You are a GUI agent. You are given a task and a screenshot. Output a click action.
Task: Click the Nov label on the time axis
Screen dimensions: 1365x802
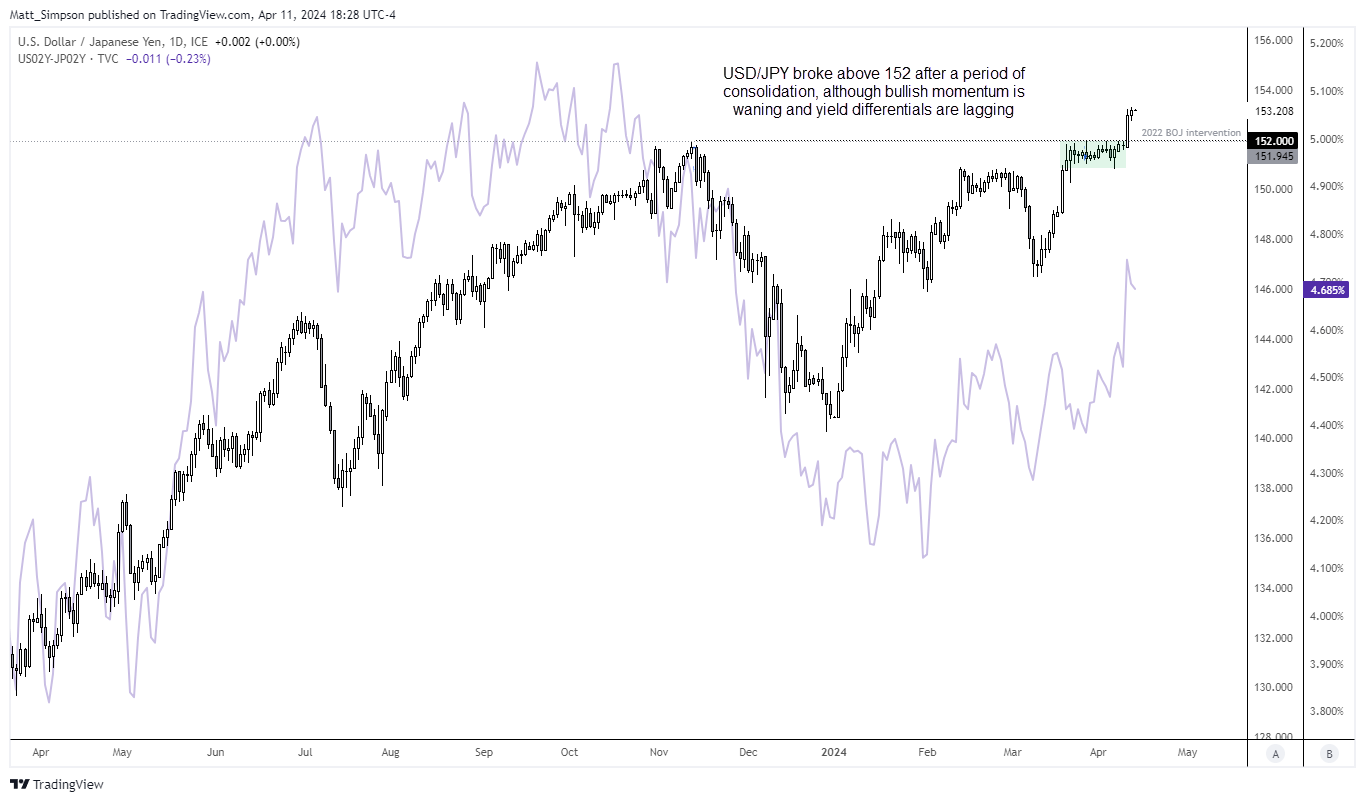pos(661,751)
